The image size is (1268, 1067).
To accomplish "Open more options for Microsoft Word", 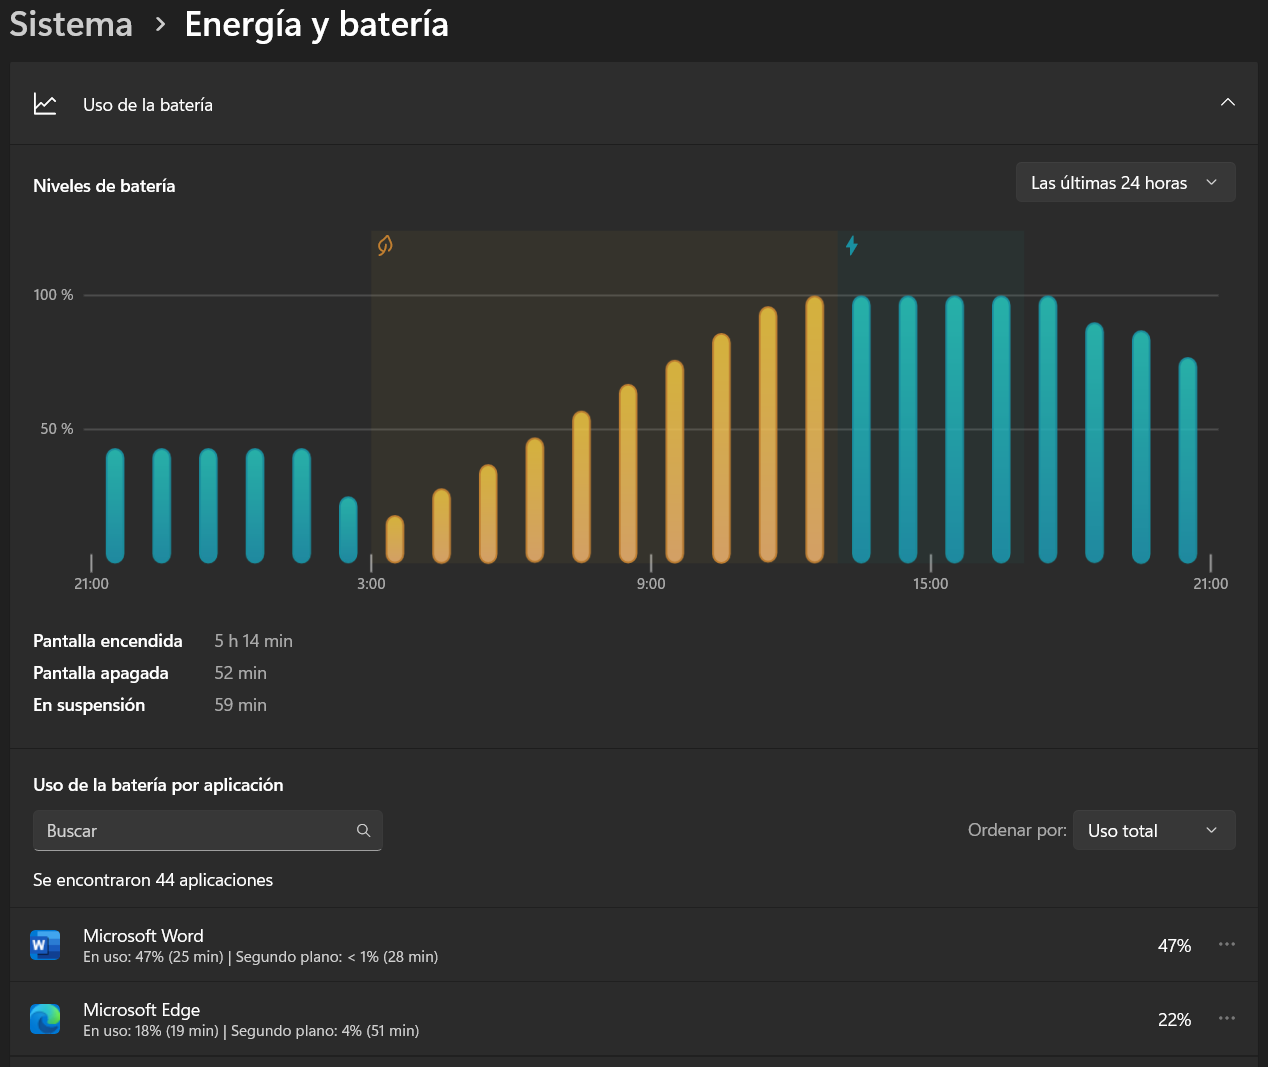I will pos(1226,944).
